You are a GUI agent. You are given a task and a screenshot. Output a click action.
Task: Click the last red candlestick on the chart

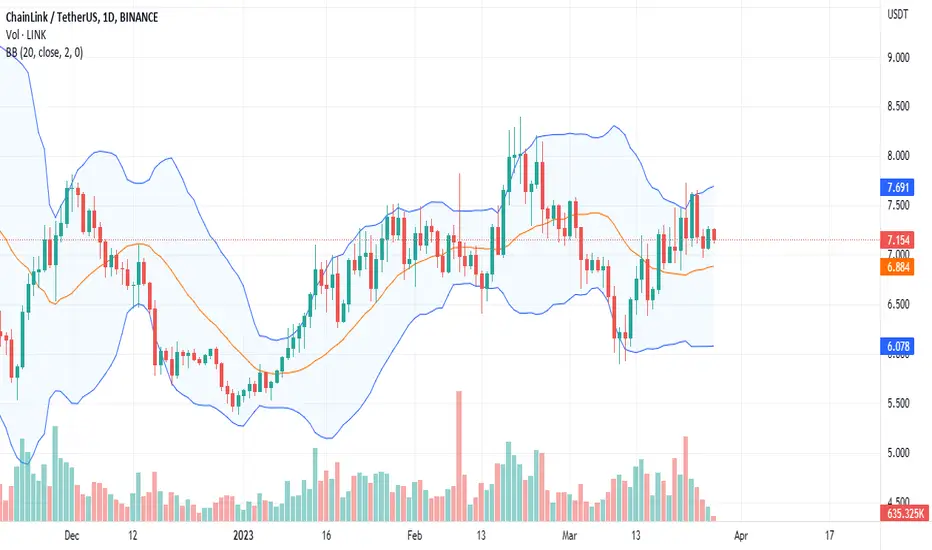point(713,234)
